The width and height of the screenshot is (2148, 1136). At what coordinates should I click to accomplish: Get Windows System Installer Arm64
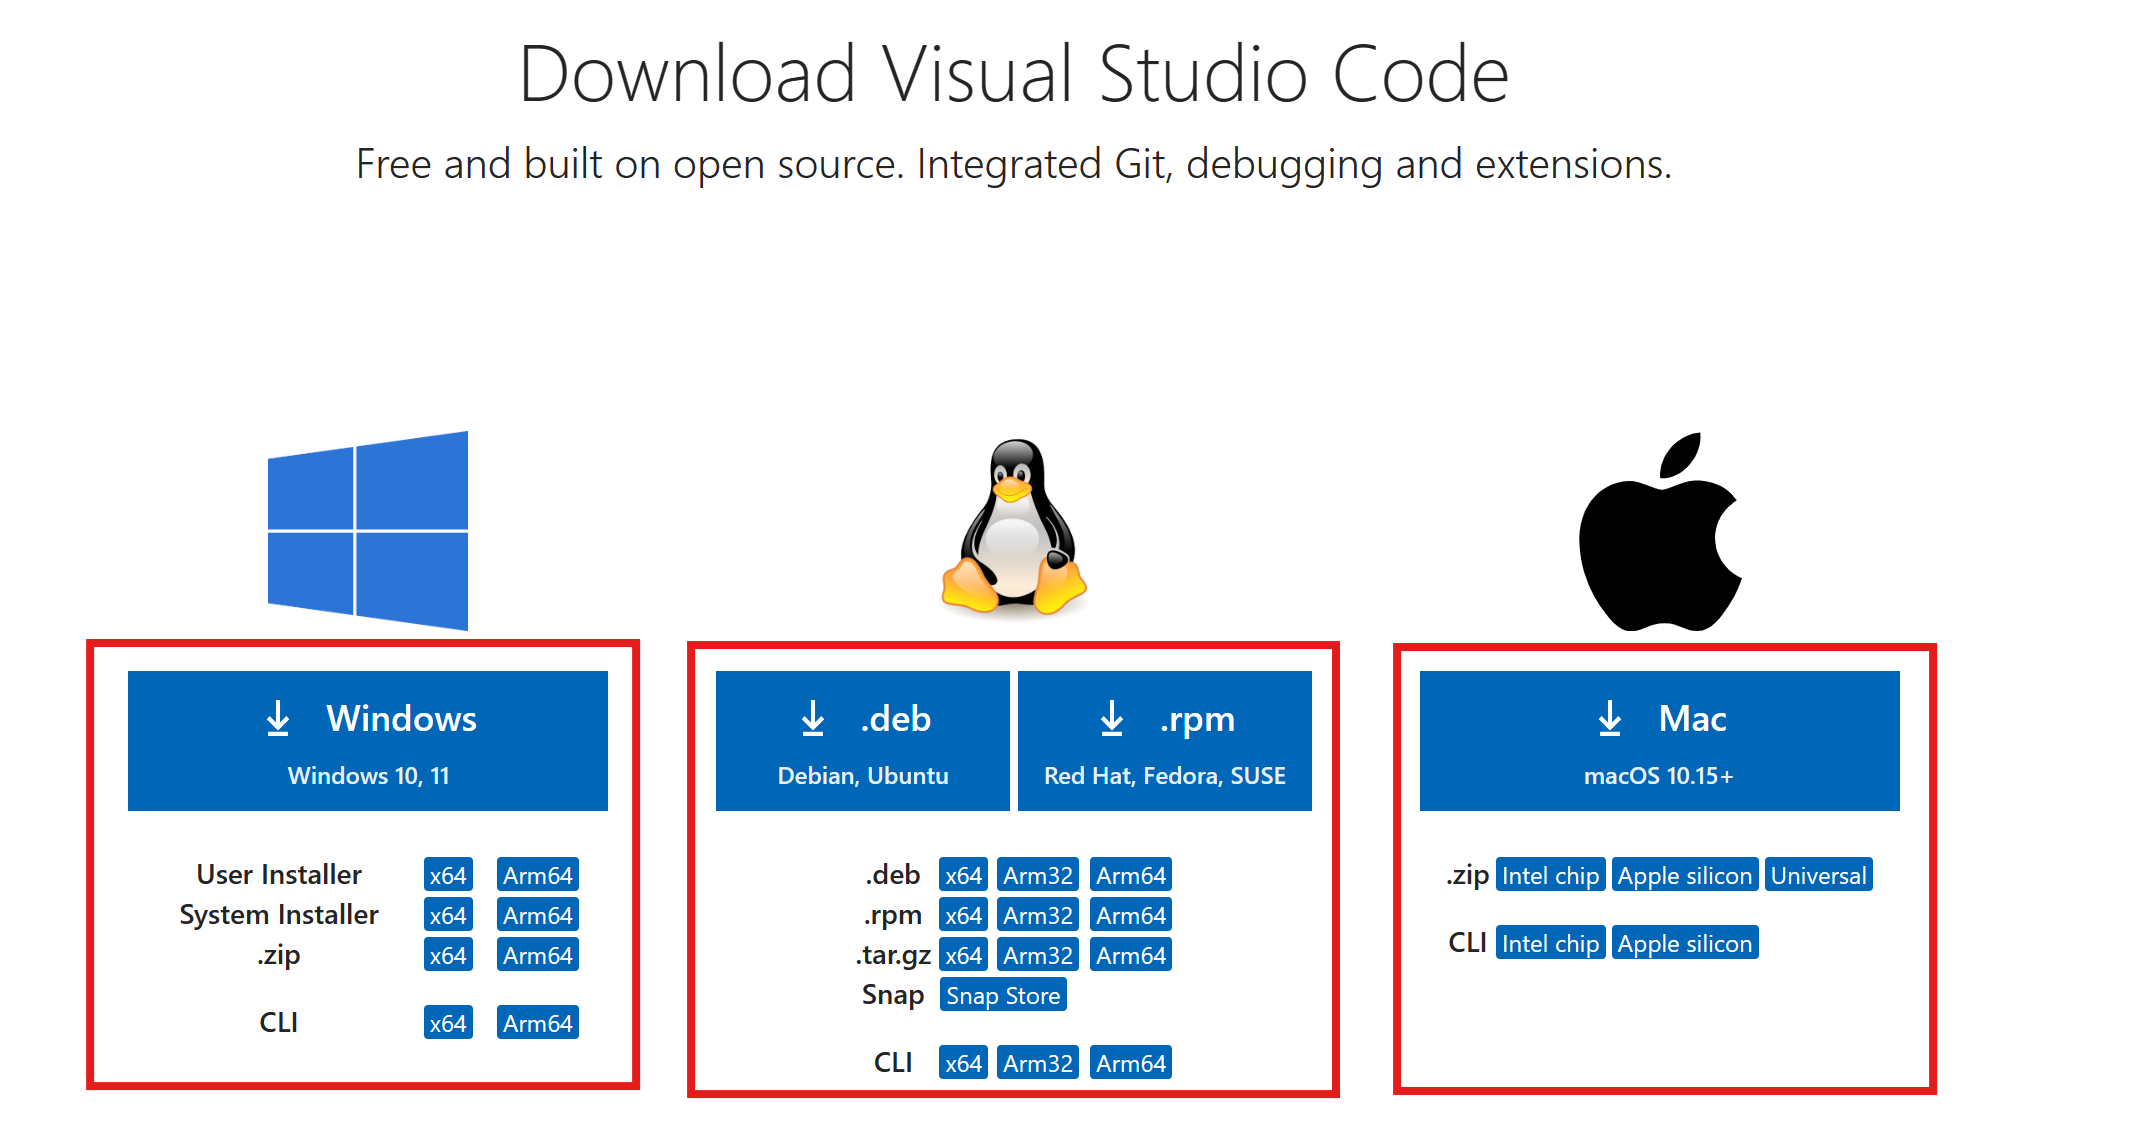click(537, 915)
